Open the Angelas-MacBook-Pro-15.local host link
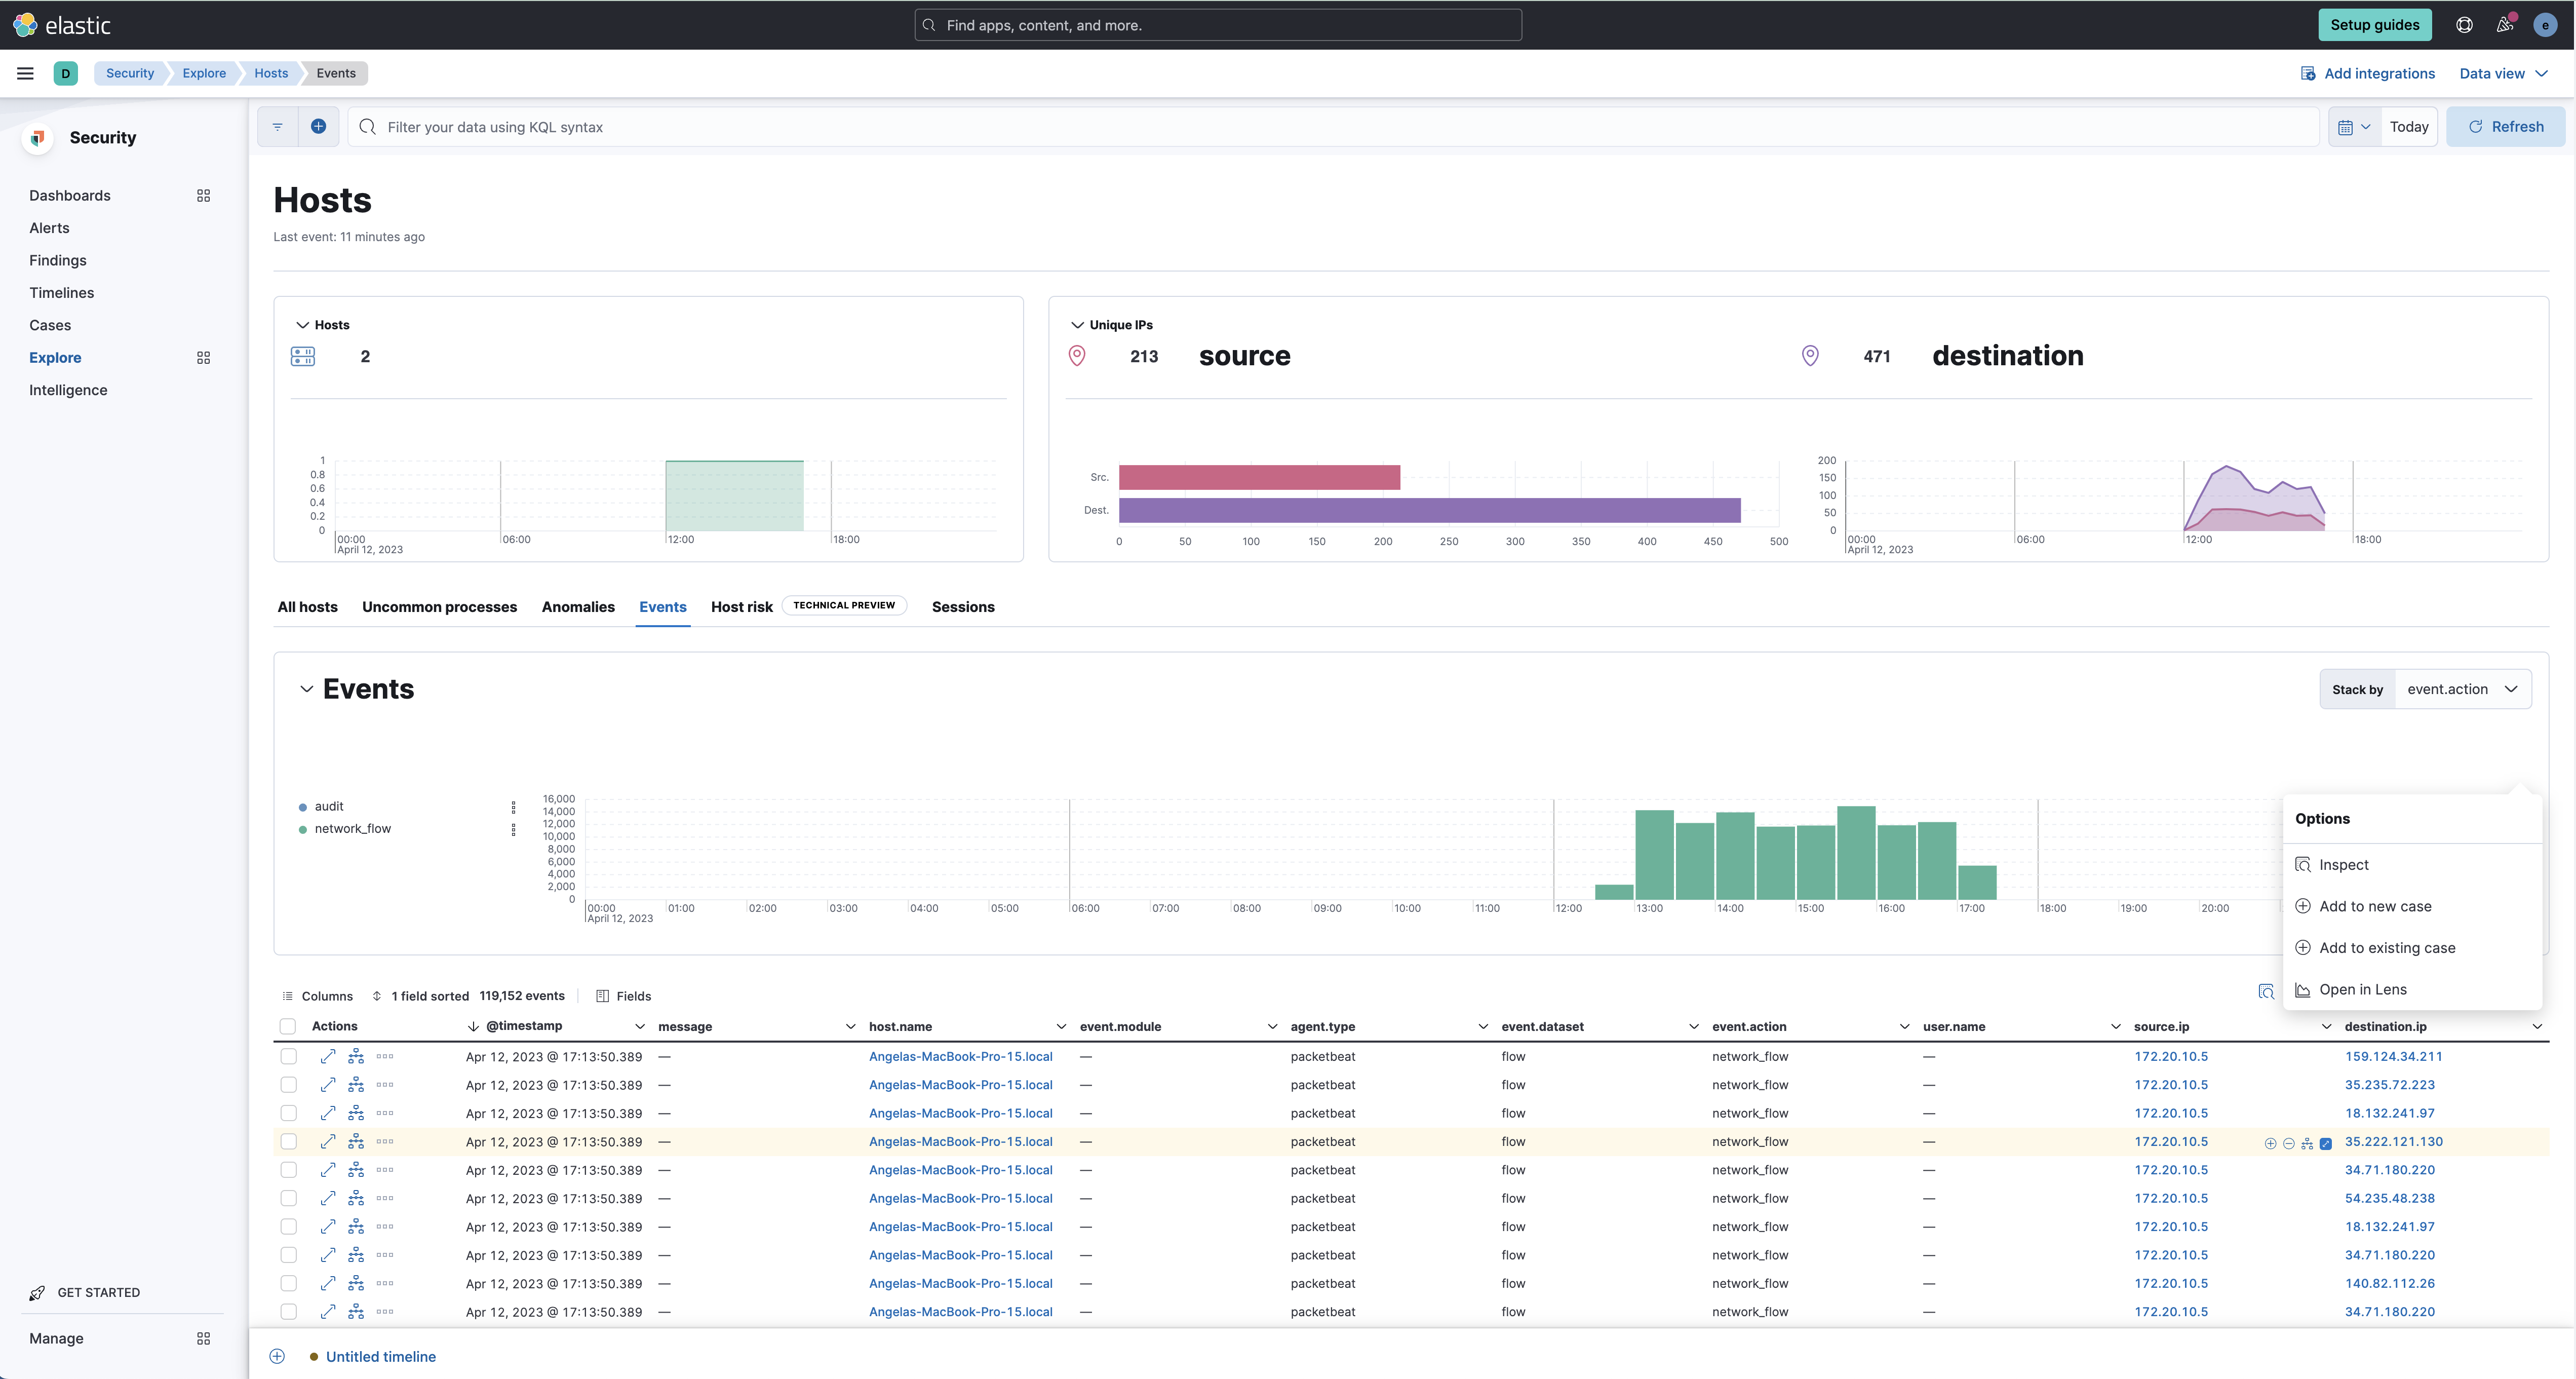This screenshot has height=1379, width=2576. point(959,1056)
